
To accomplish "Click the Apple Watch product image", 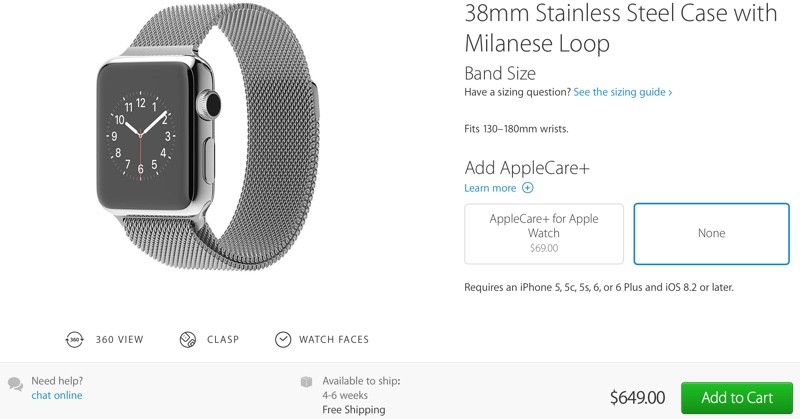I will click(x=207, y=137).
